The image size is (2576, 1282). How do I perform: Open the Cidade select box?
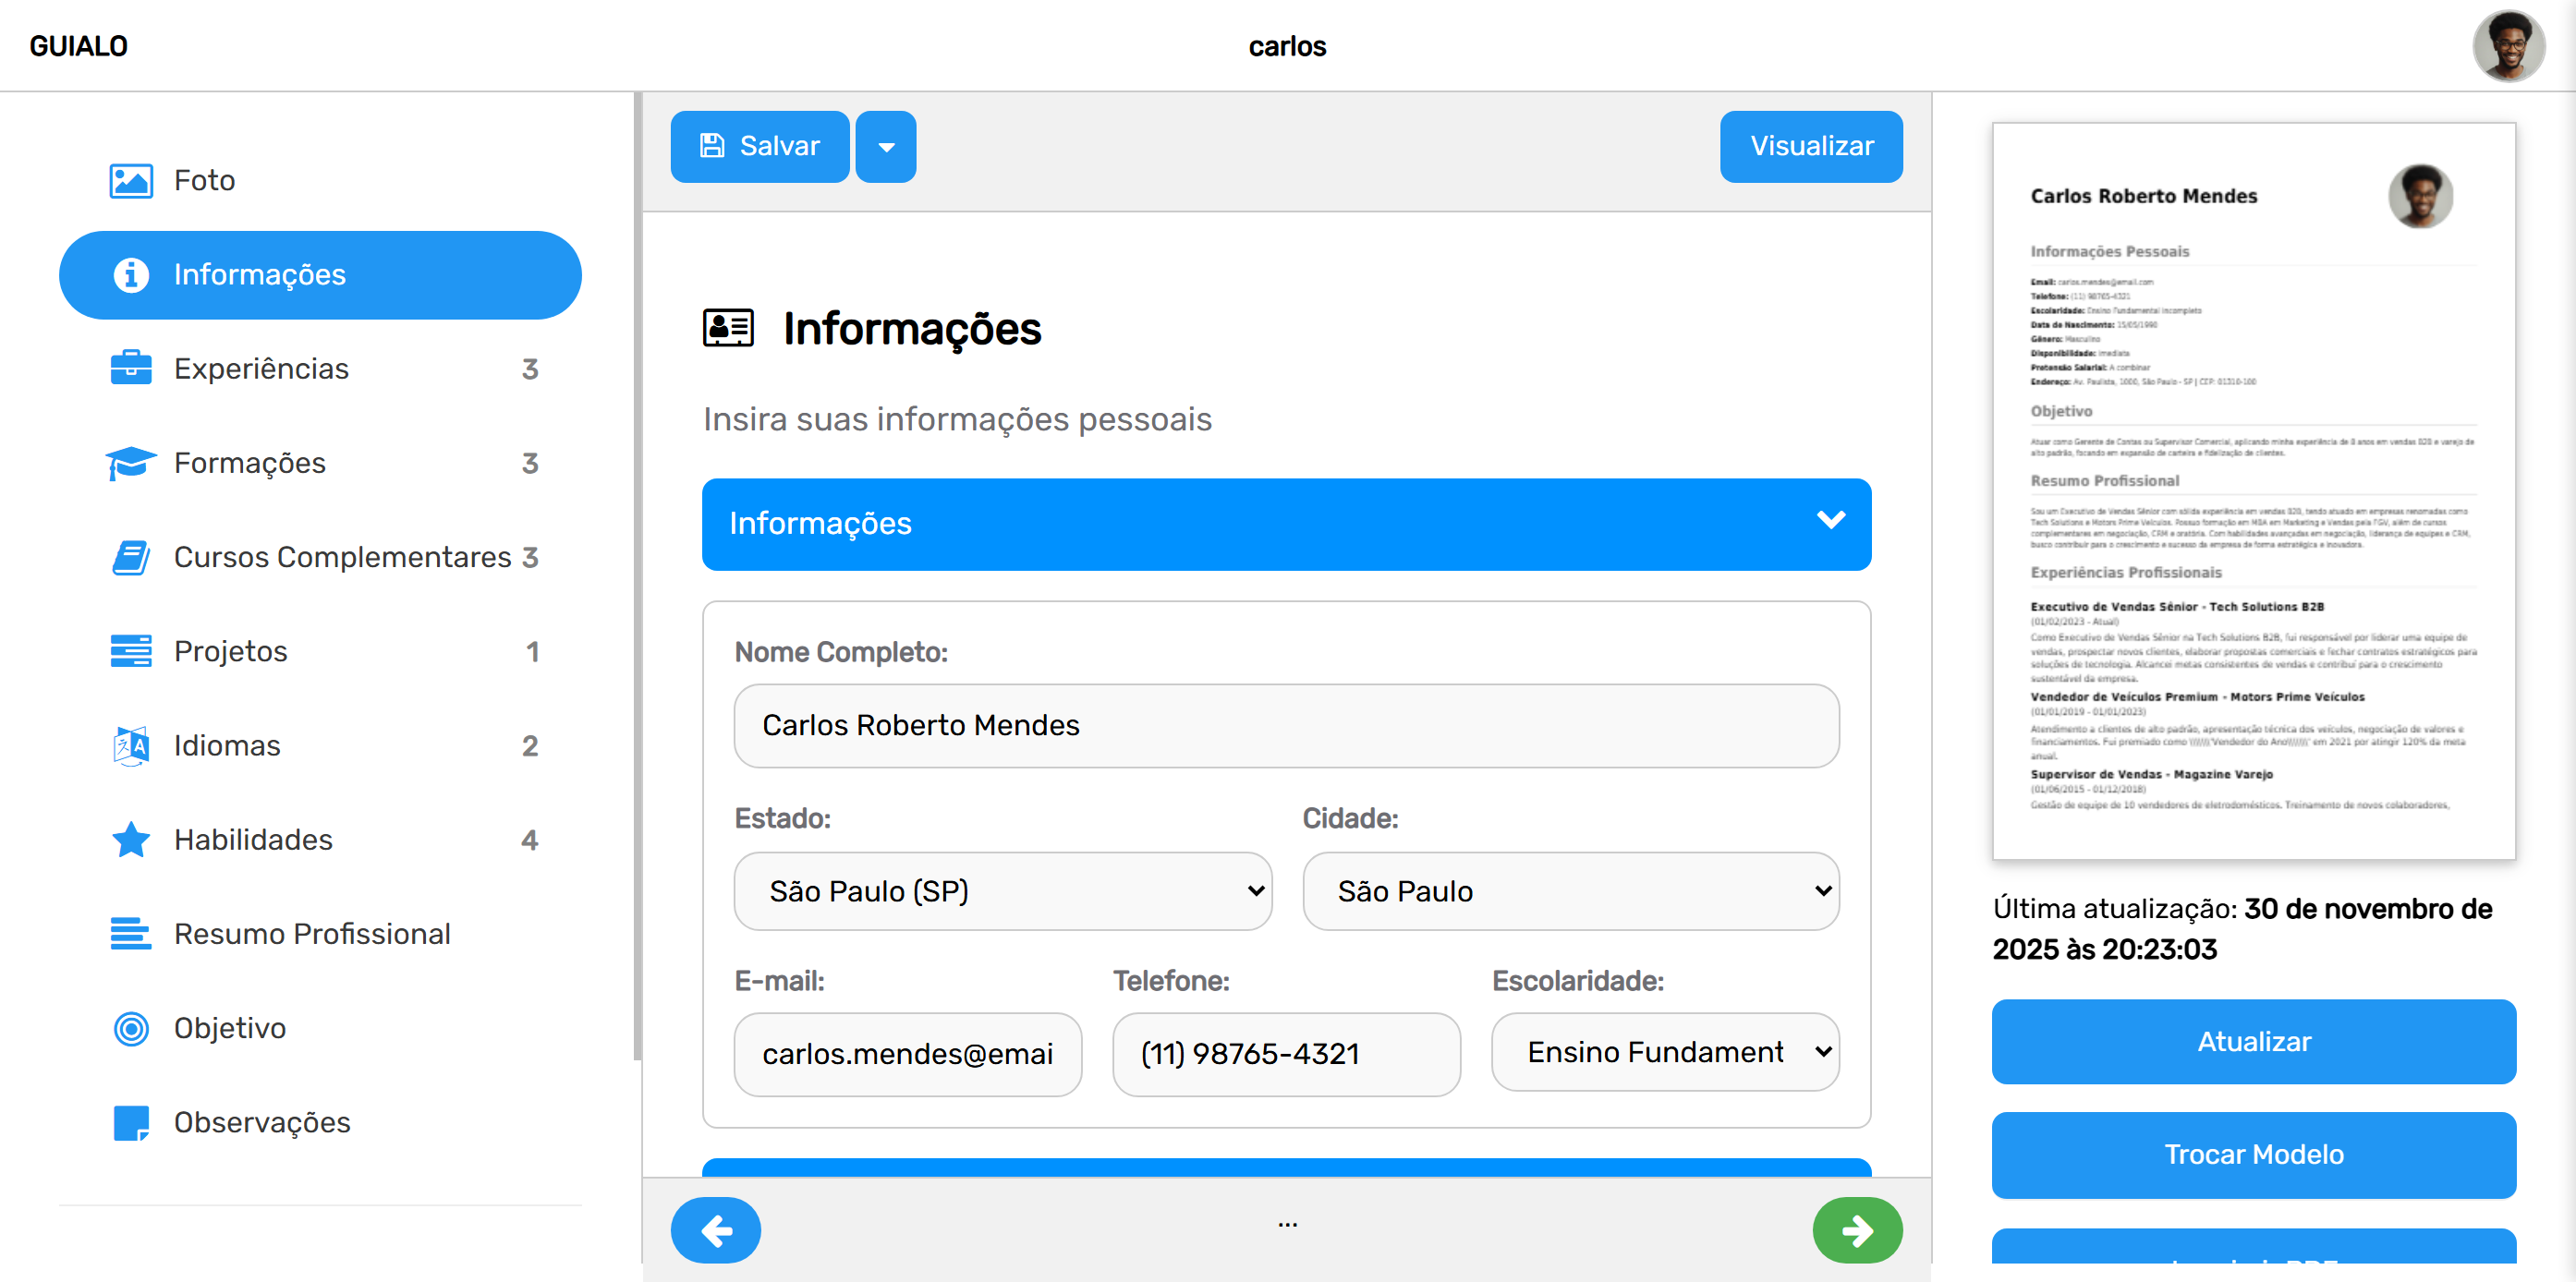[1570, 891]
